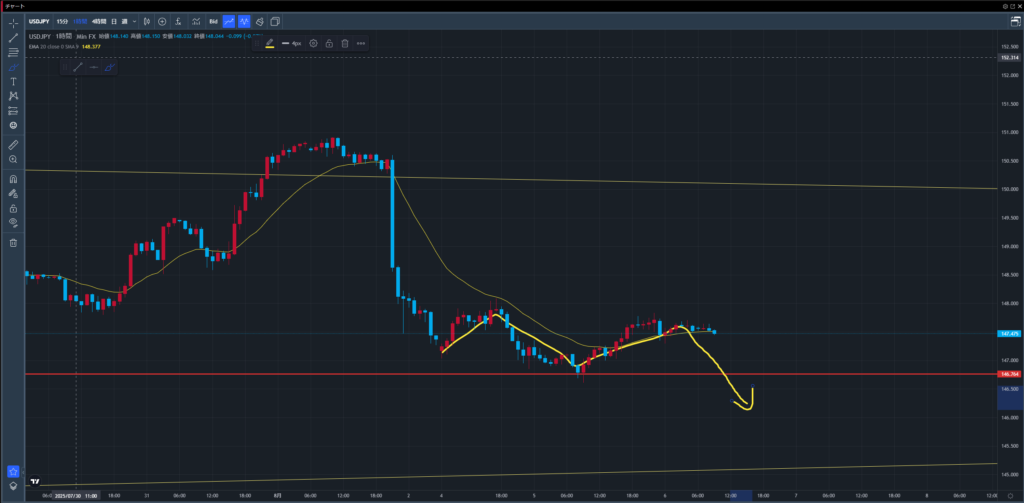Image resolution: width=1024 pixels, height=503 pixels.
Task: Click the USDJPY symbol selector
Action: 40,22
